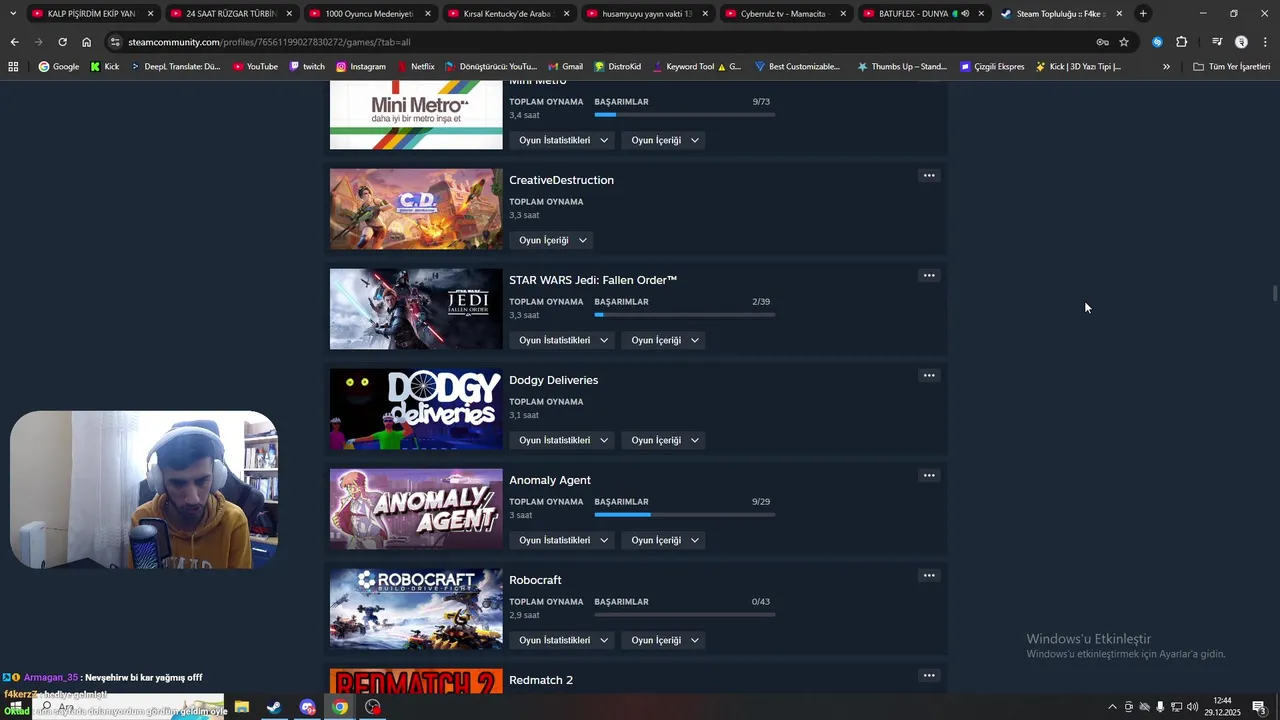This screenshot has width=1280, height=720.
Task: Switch to Chrome in the taskbar
Action: click(340, 707)
